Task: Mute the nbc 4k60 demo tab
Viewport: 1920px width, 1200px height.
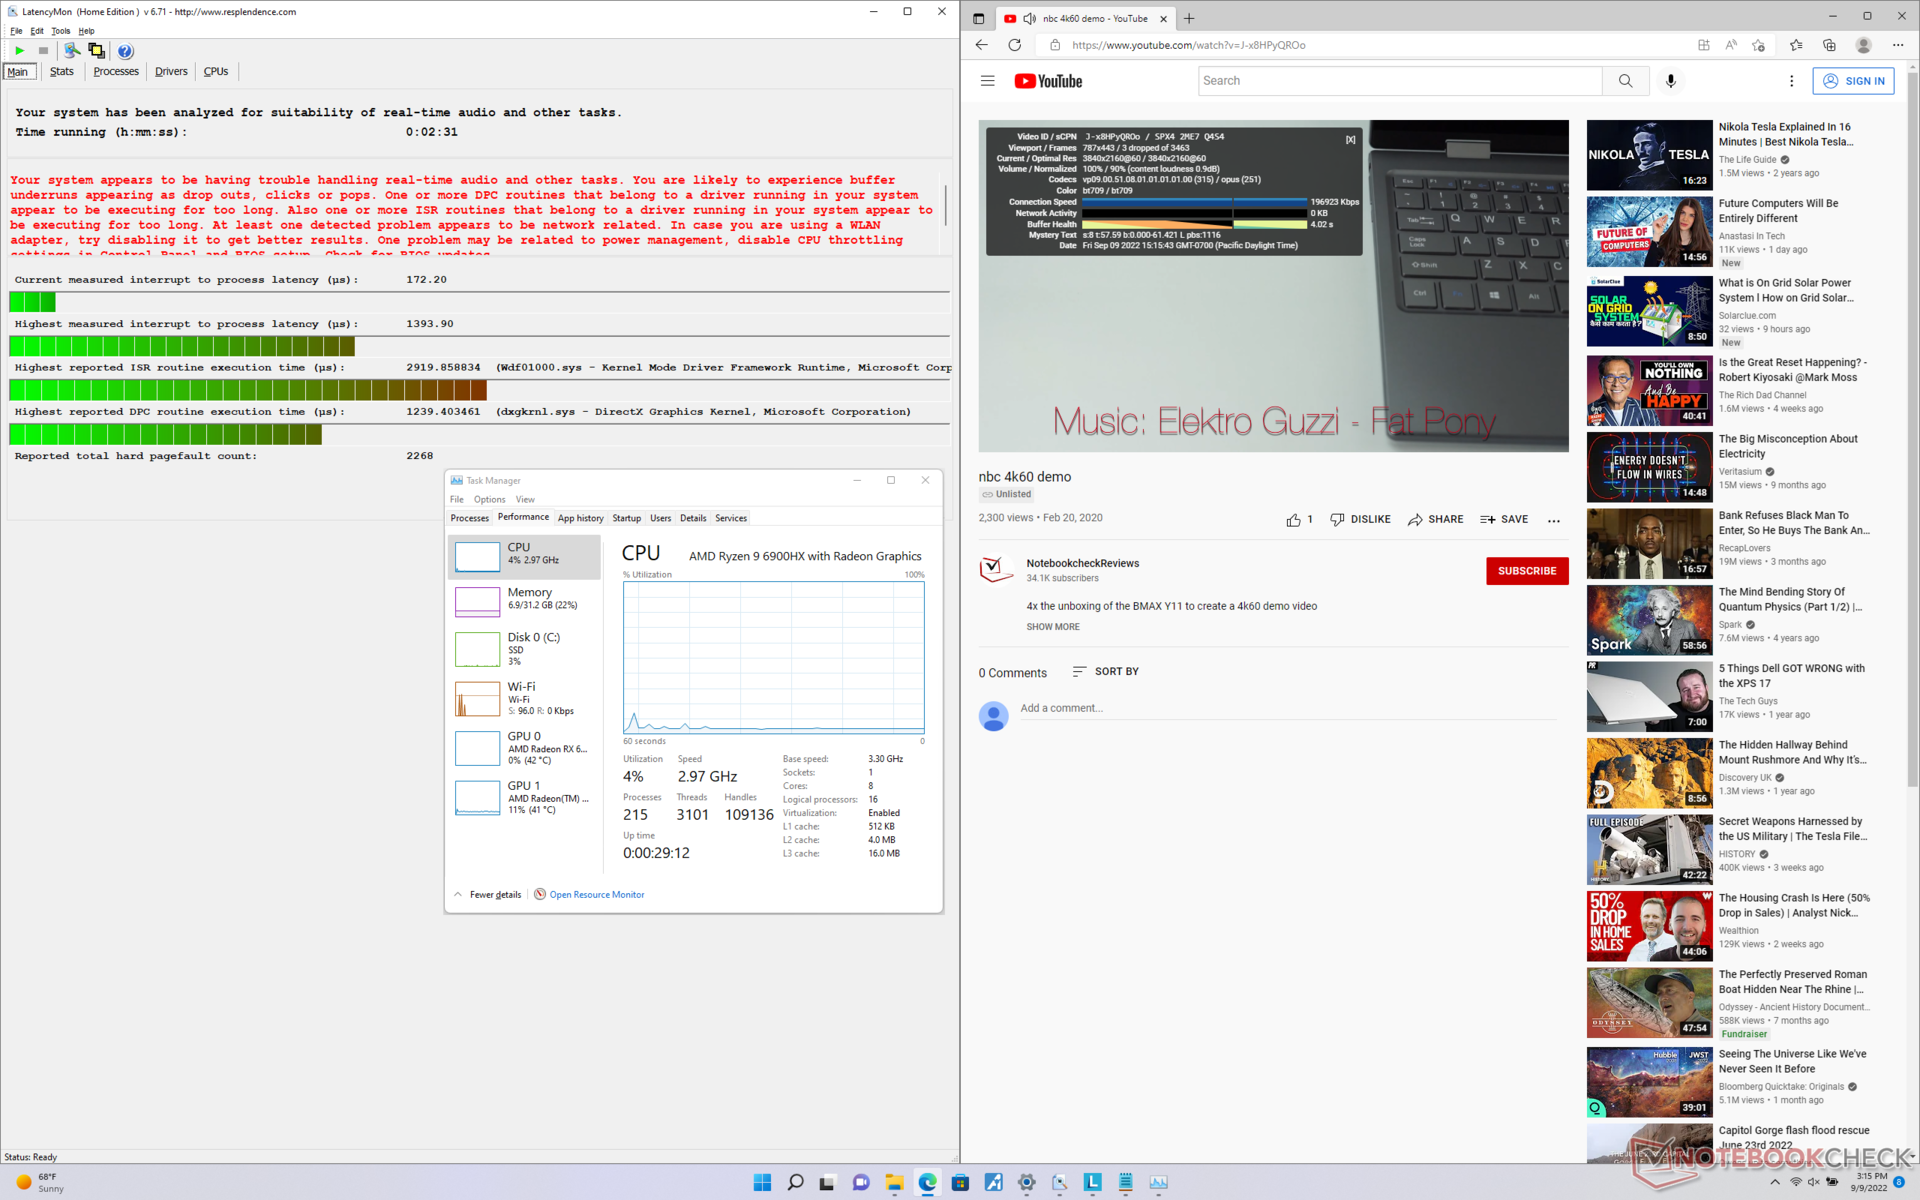Action: (x=1029, y=18)
